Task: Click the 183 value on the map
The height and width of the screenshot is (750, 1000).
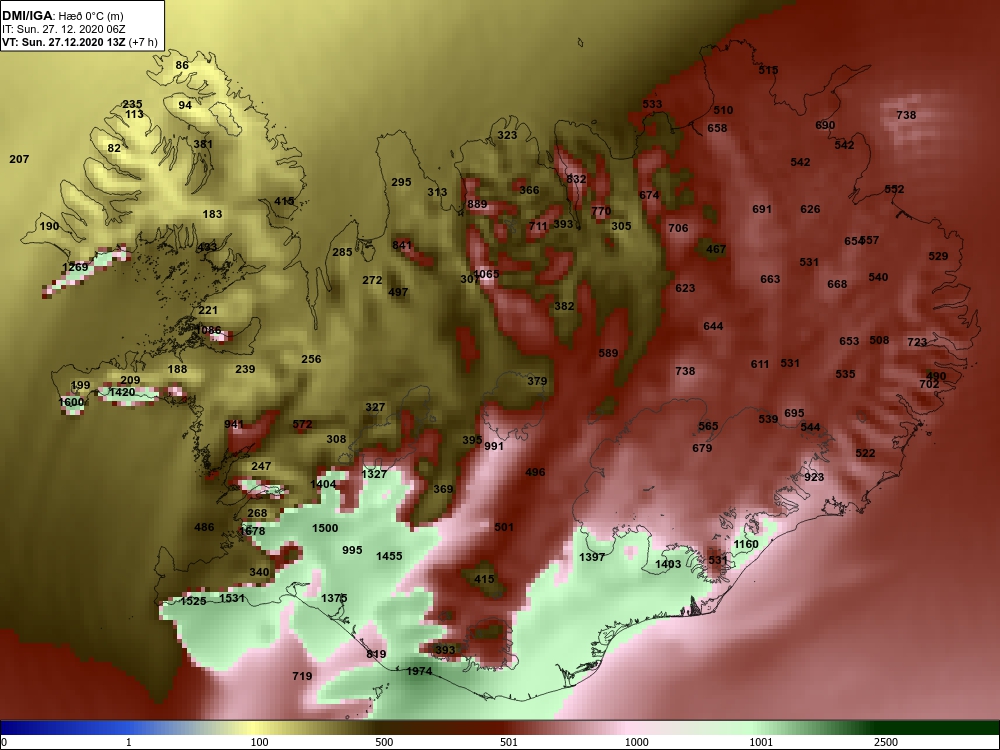Action: coord(212,214)
